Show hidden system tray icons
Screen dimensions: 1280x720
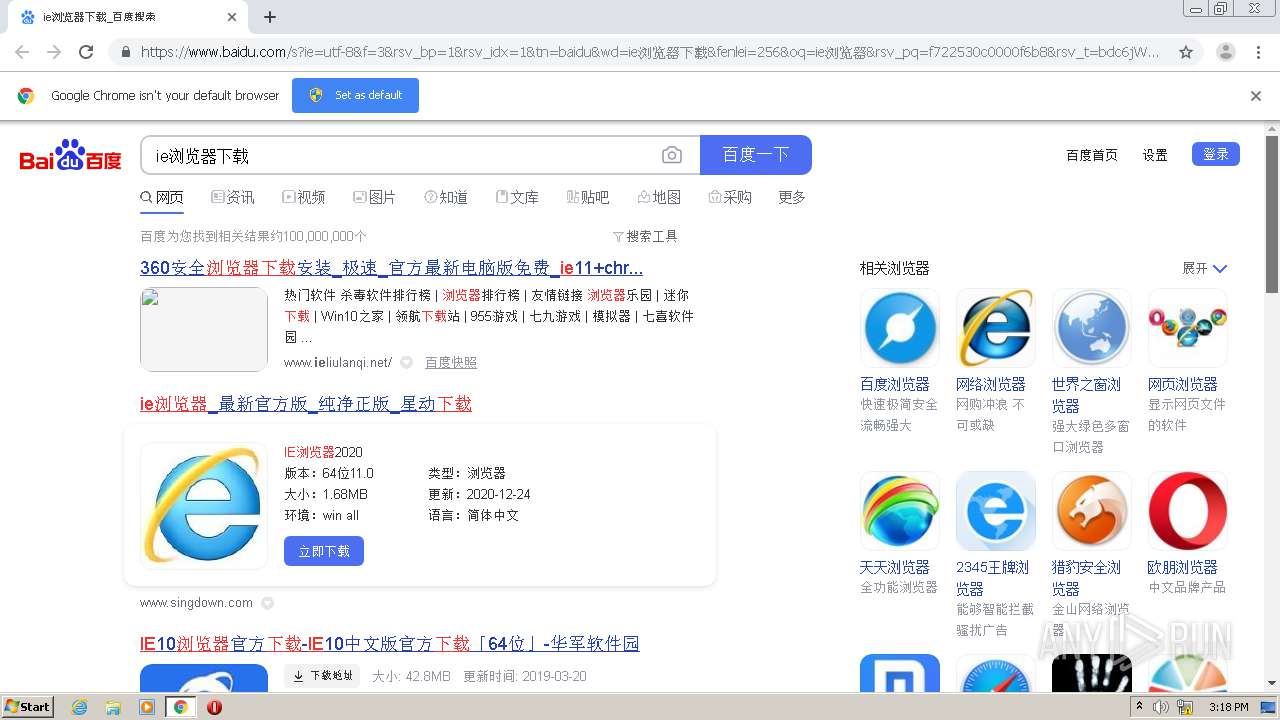tap(1138, 706)
